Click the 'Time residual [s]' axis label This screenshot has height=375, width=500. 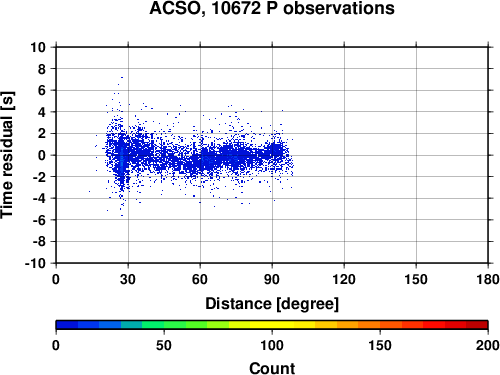click(x=7, y=155)
